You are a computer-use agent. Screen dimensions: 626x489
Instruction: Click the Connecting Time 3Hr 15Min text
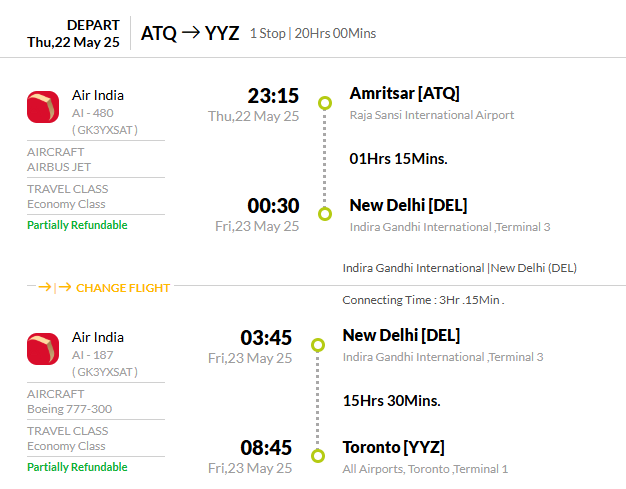pos(423,300)
